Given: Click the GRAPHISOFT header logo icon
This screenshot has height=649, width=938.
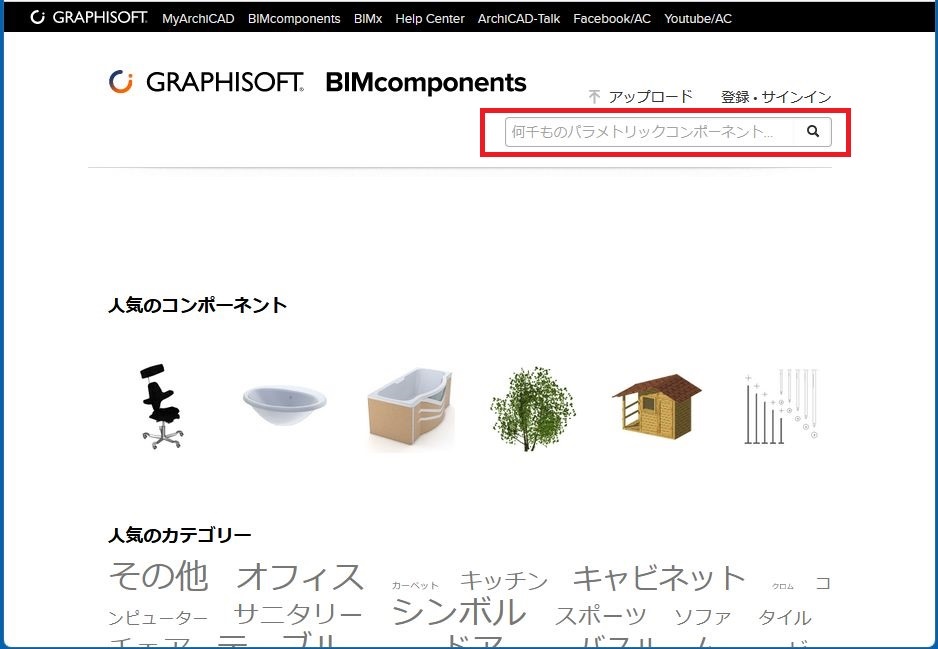Looking at the screenshot, I should [x=120, y=82].
